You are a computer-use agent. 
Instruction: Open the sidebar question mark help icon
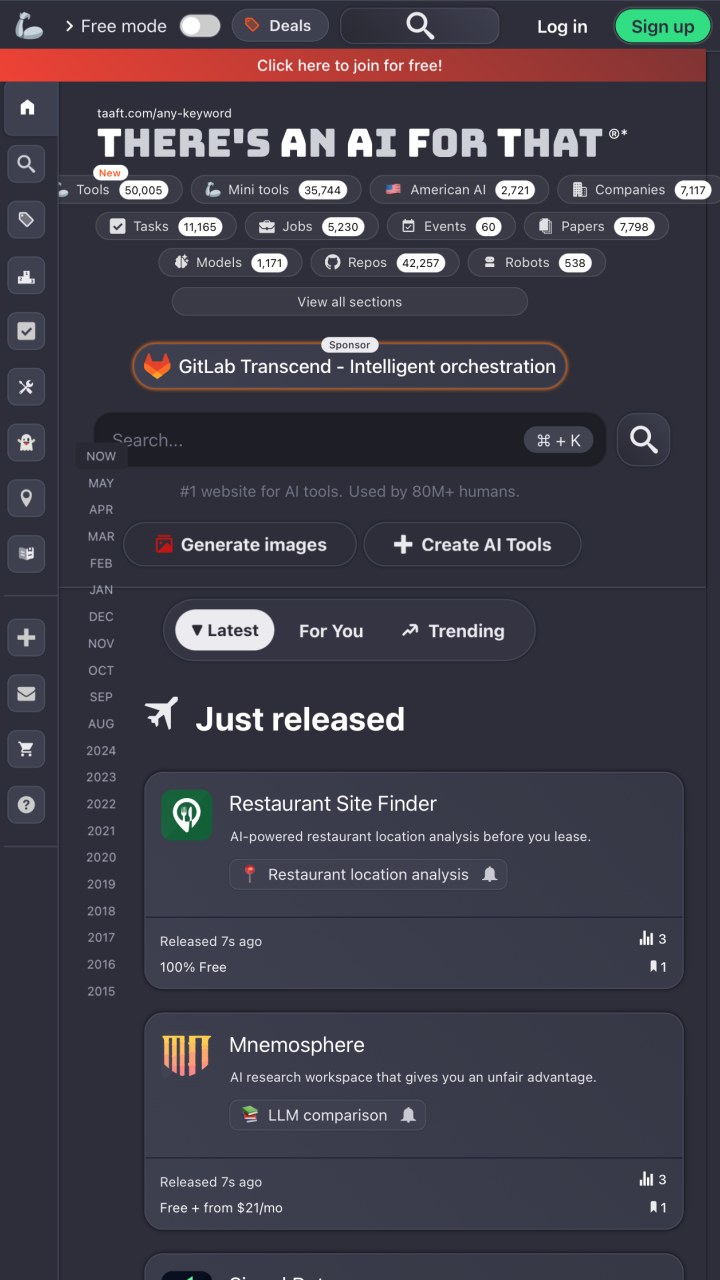coord(27,804)
